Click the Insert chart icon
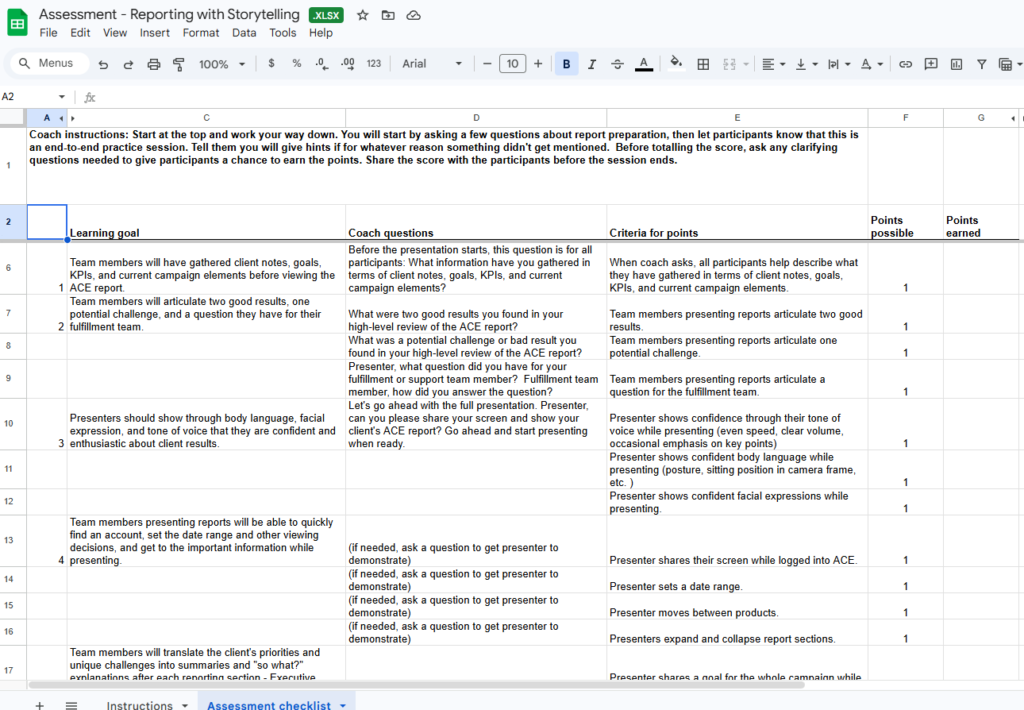This screenshot has width=1024, height=710. [x=956, y=64]
